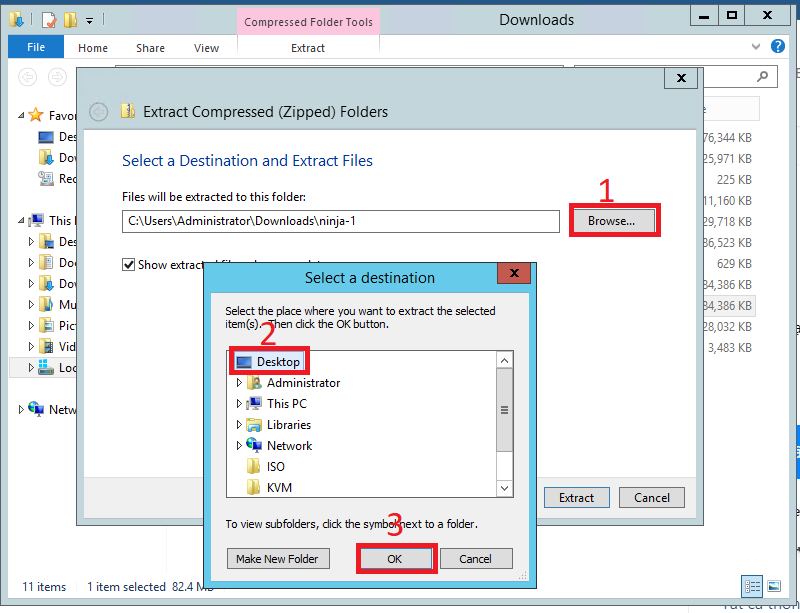This screenshot has width=800, height=613.
Task: Switch to large icons view in status bar
Action: pyautogui.click(x=773, y=586)
